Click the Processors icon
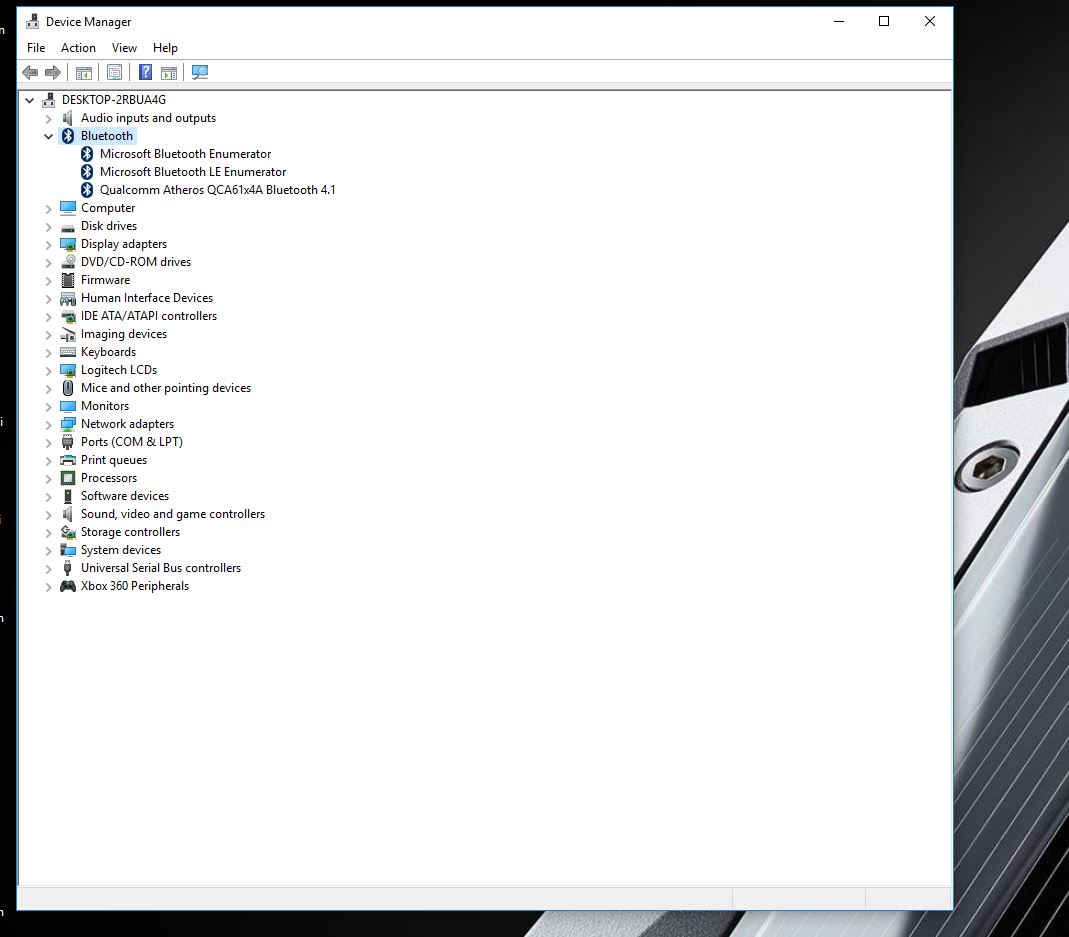1069x937 pixels. 67,478
